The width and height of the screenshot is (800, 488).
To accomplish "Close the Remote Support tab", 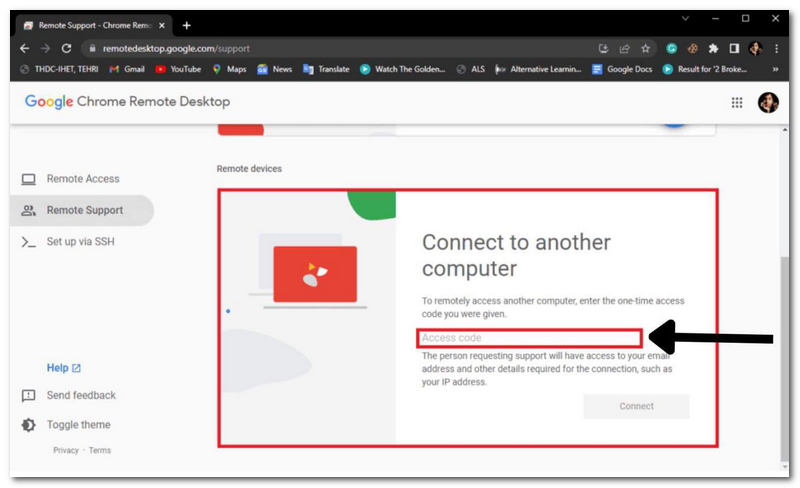I will [x=162, y=26].
